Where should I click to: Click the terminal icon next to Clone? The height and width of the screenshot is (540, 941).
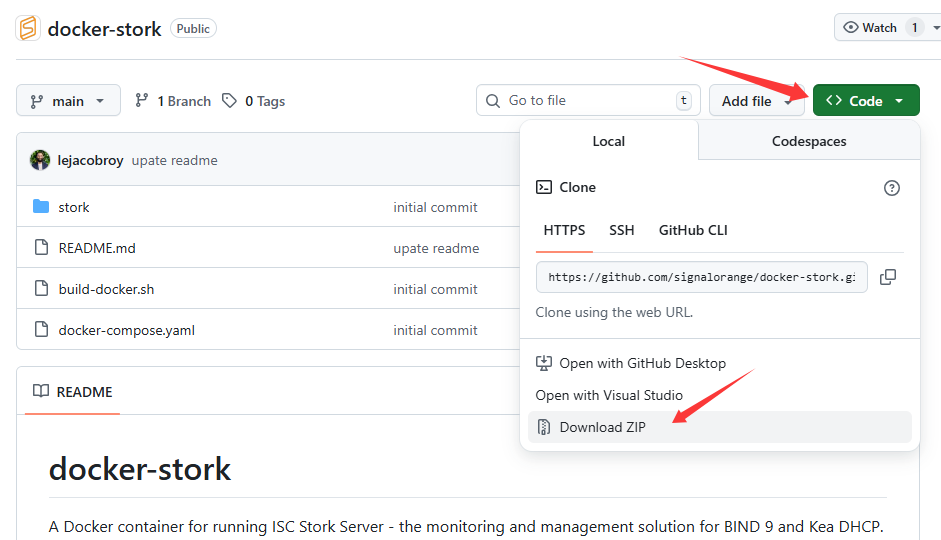pyautogui.click(x=544, y=187)
